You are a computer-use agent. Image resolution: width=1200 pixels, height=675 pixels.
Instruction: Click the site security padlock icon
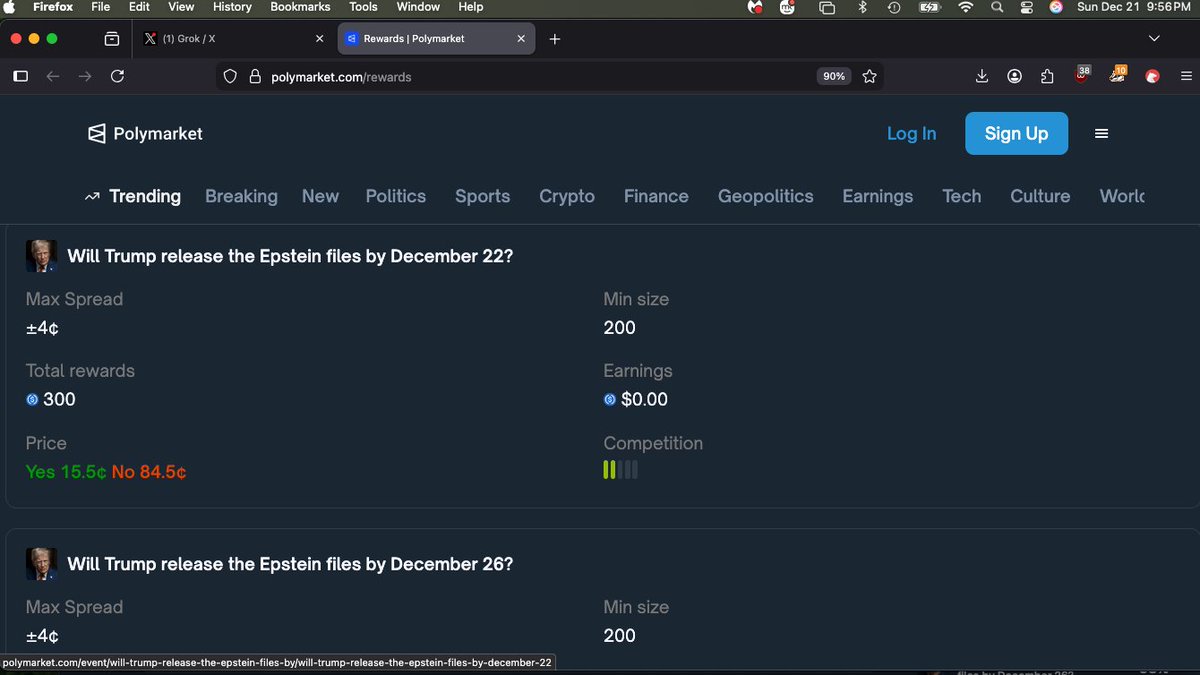click(254, 76)
